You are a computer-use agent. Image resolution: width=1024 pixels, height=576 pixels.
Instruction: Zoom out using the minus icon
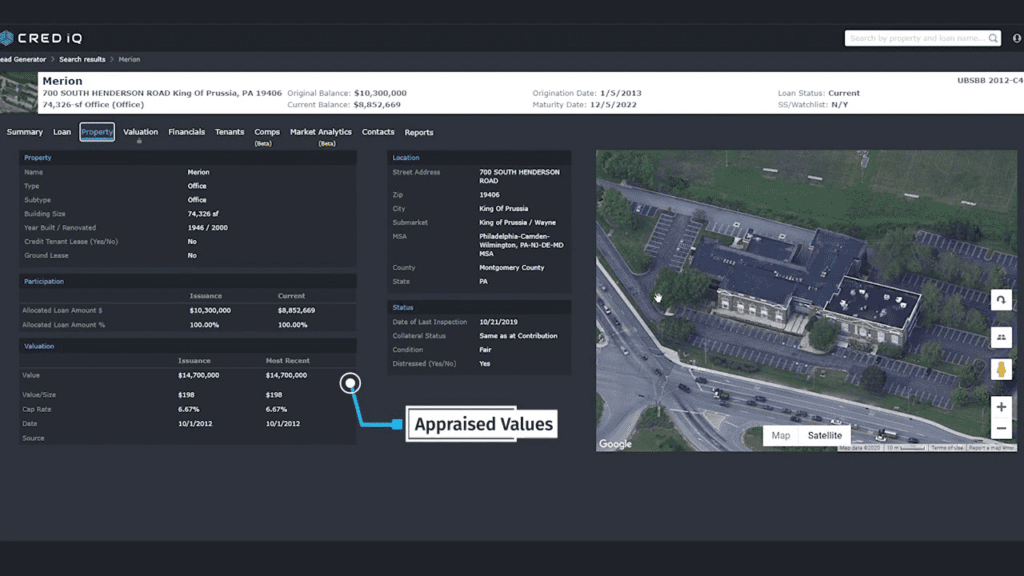pyautogui.click(x=1003, y=428)
